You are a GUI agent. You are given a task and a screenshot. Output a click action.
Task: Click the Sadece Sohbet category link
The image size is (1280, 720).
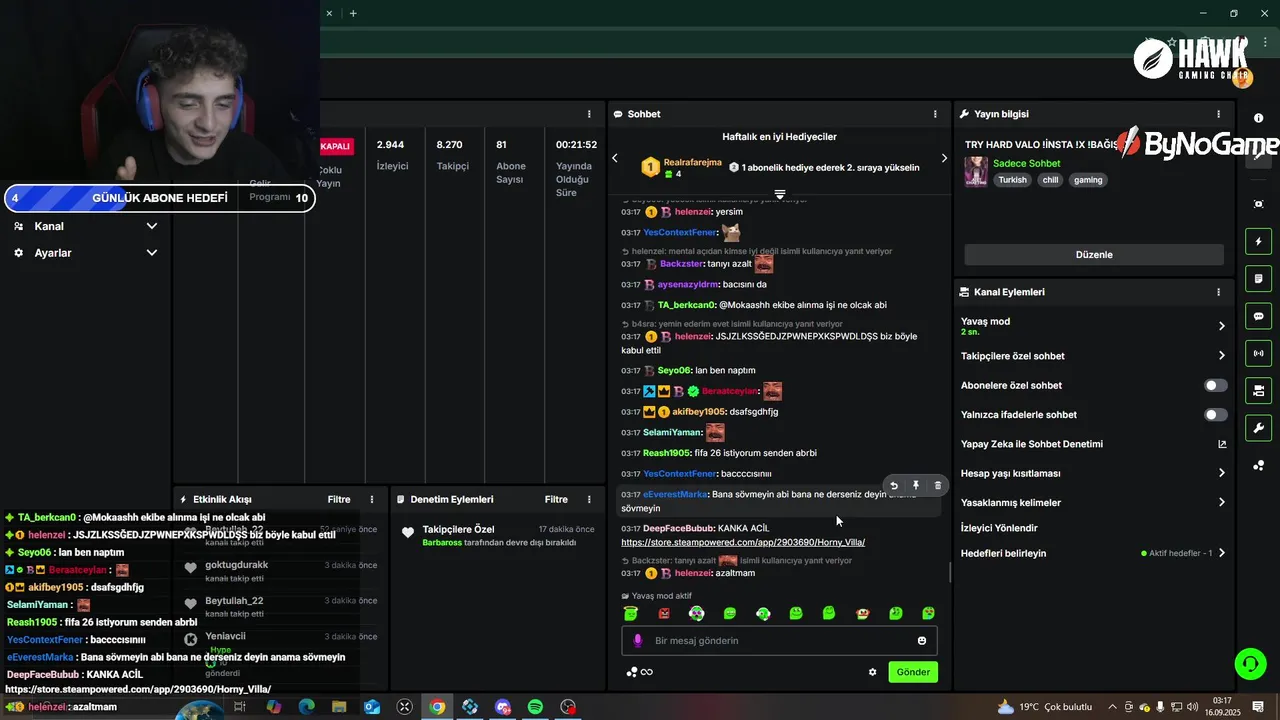1027,163
